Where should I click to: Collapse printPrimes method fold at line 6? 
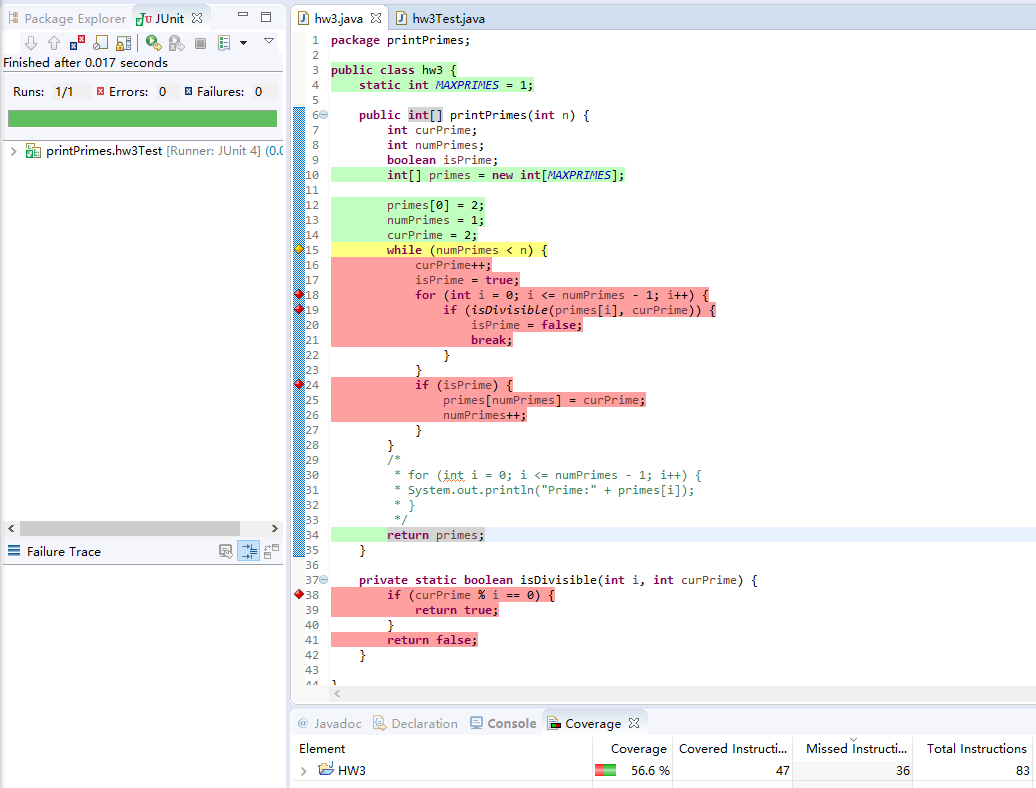tap(323, 115)
